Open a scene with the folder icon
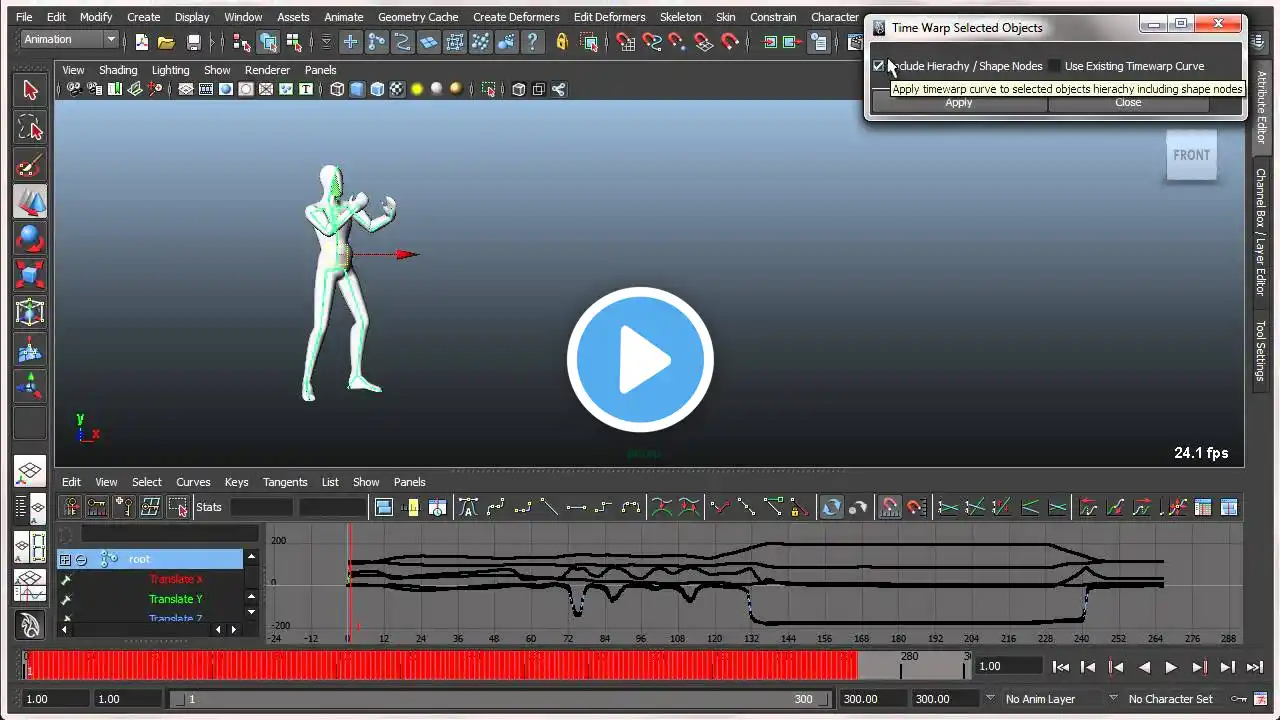1280x720 pixels. click(x=166, y=41)
